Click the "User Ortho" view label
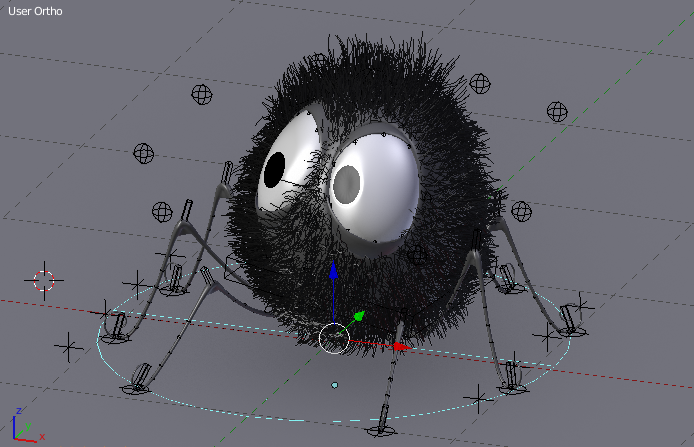Screen dimensions: 694x447 [35, 11]
